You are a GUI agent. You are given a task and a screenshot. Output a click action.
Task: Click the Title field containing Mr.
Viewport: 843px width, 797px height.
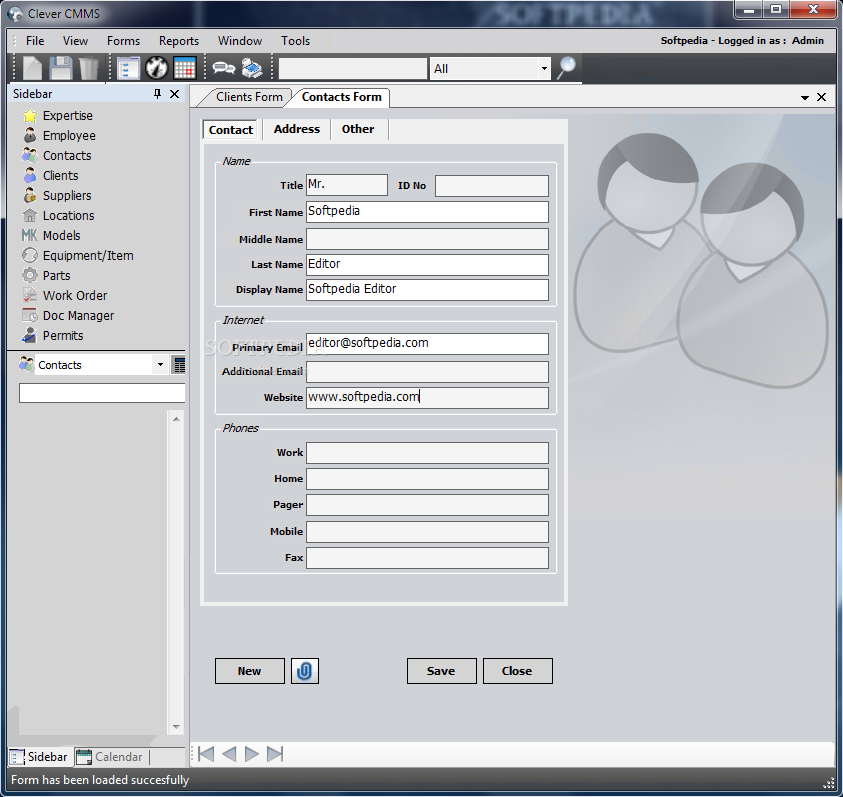(346, 184)
